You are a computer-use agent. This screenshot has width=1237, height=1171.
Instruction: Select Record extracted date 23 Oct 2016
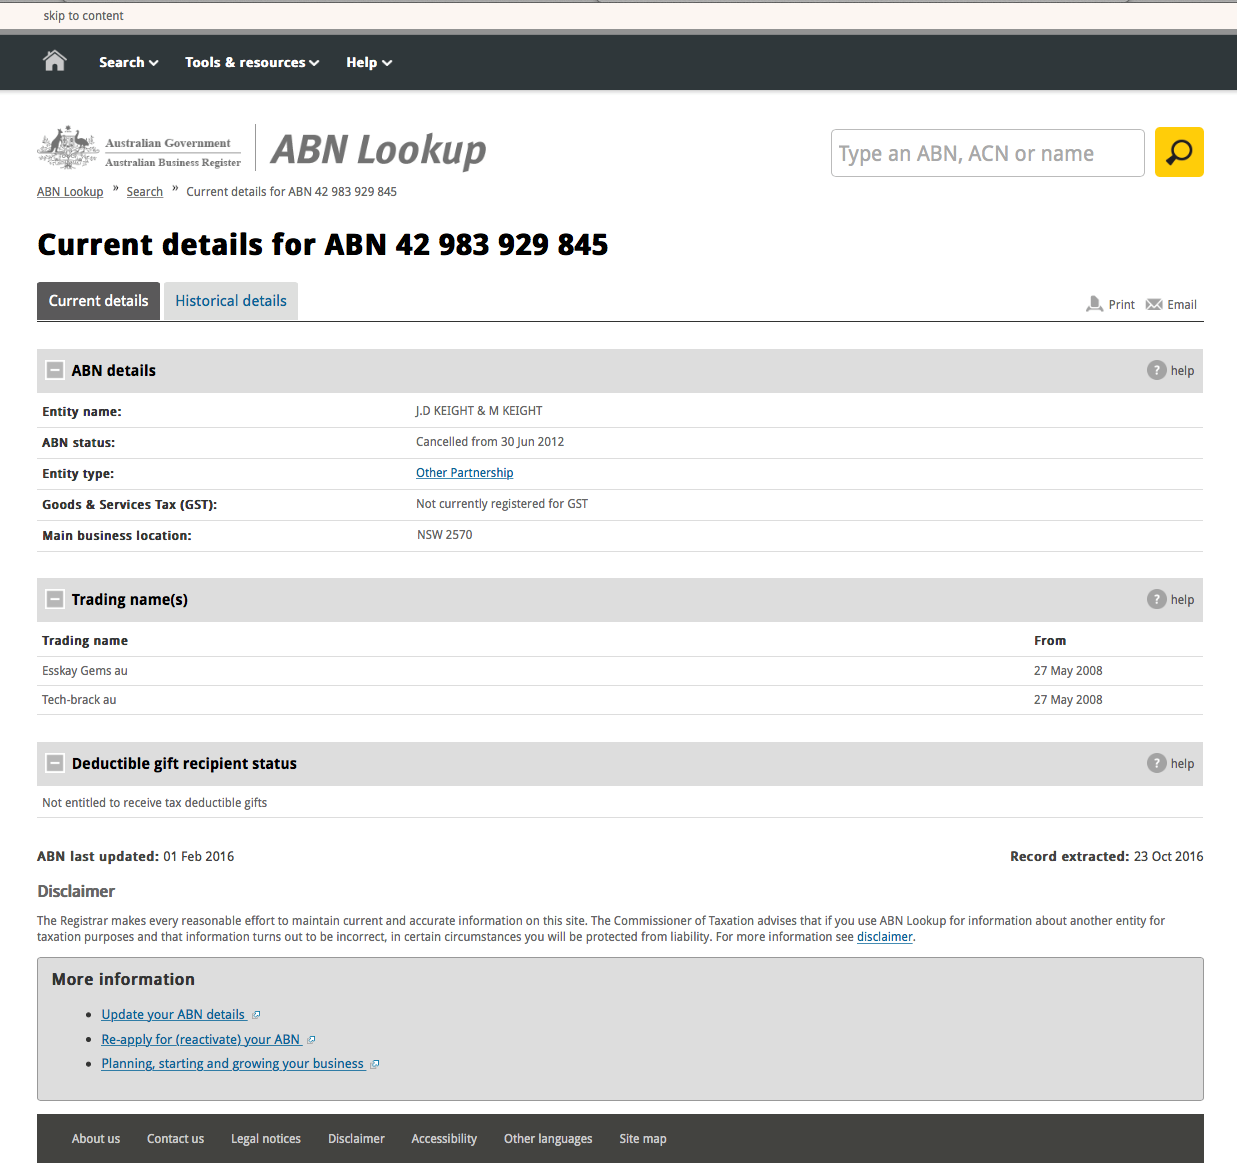click(x=1169, y=857)
